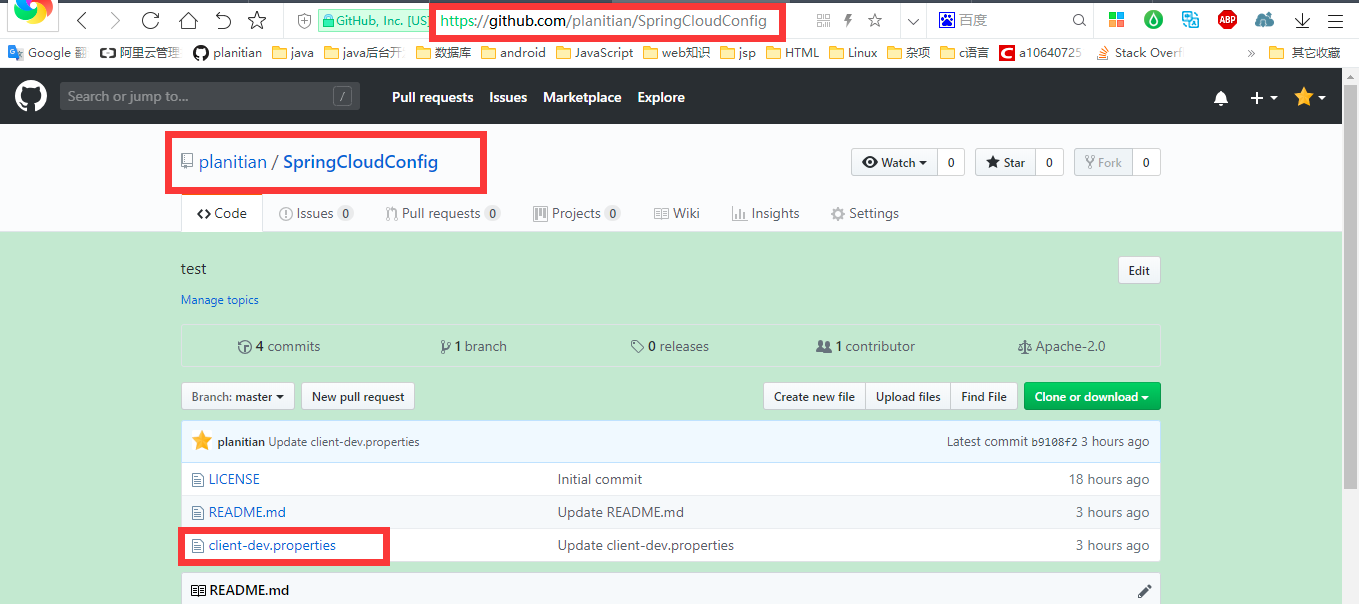Viewport: 1359px width, 604px height.
Task: Open the LICENSE file
Action: 234,479
